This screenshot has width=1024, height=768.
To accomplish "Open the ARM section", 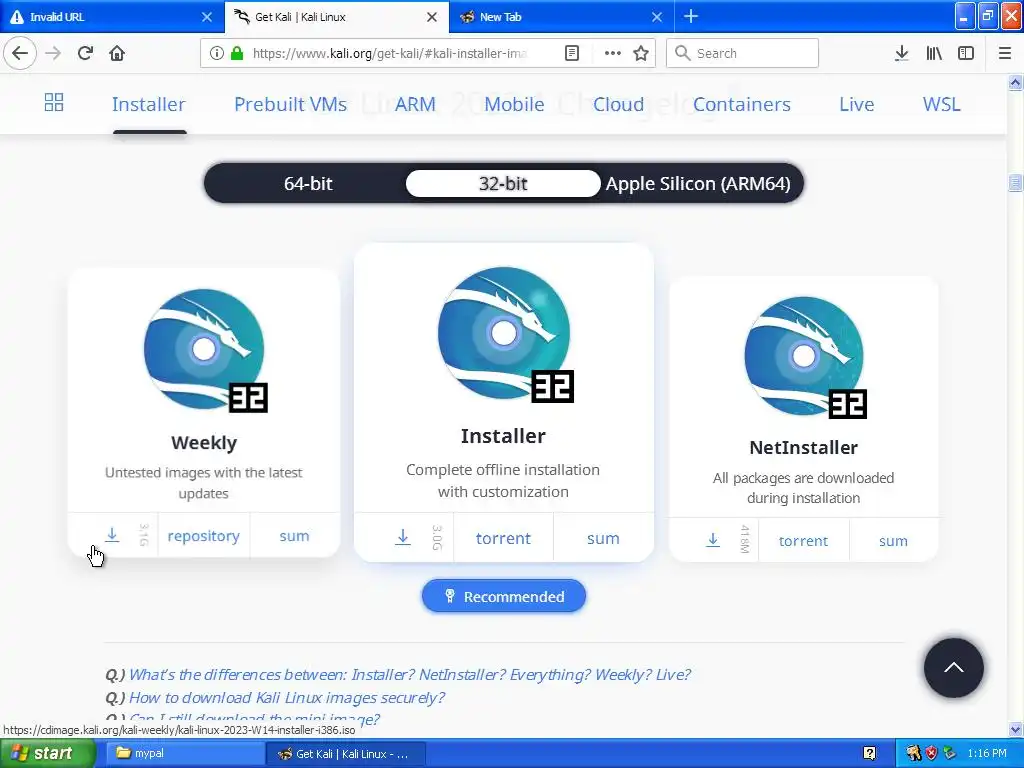I will pos(415,104).
